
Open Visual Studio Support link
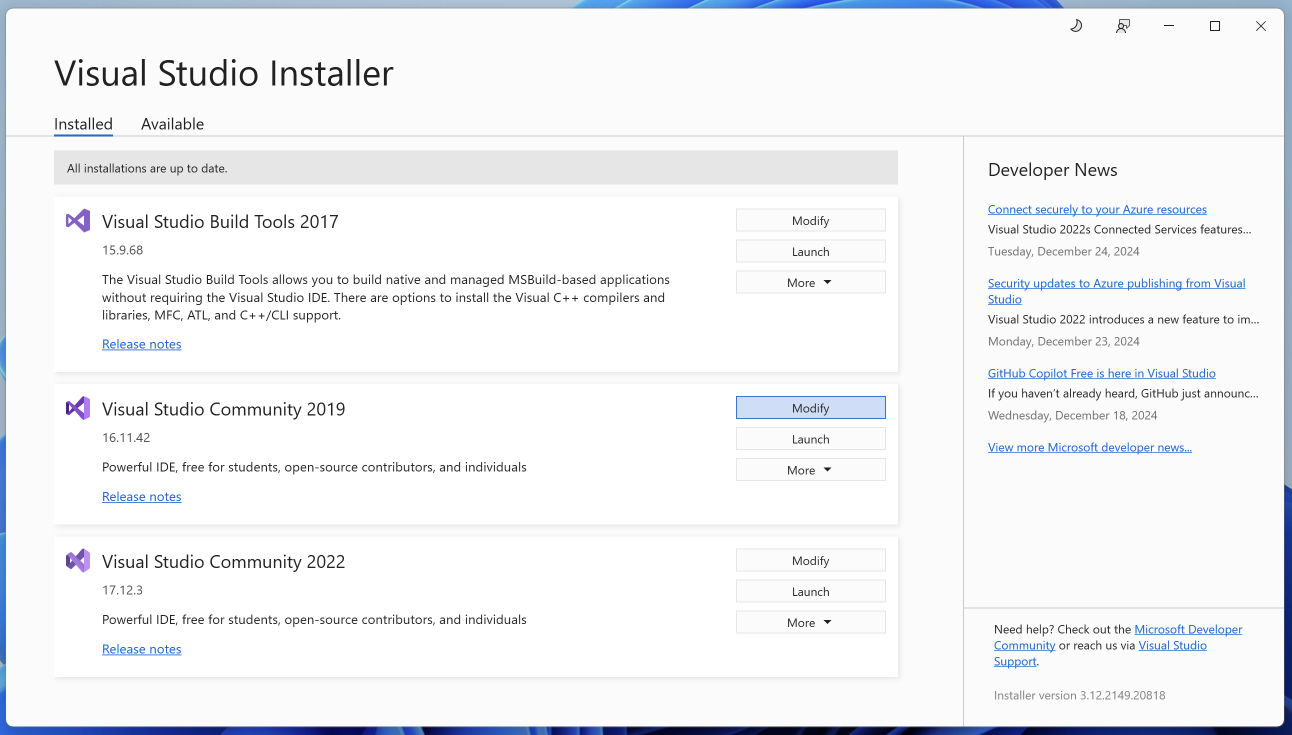[1172, 646]
